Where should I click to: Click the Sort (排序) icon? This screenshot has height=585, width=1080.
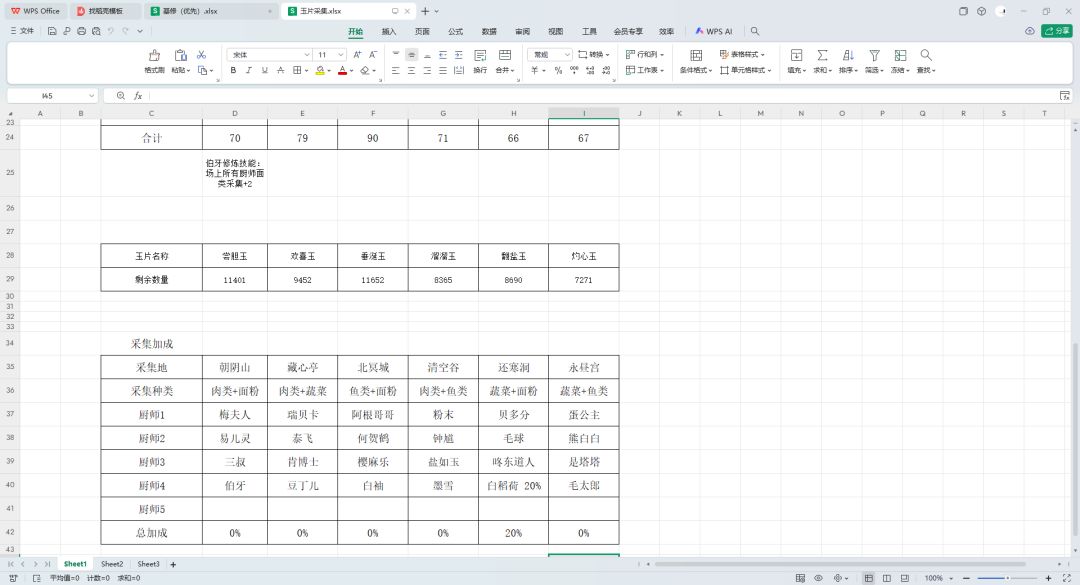[848, 55]
